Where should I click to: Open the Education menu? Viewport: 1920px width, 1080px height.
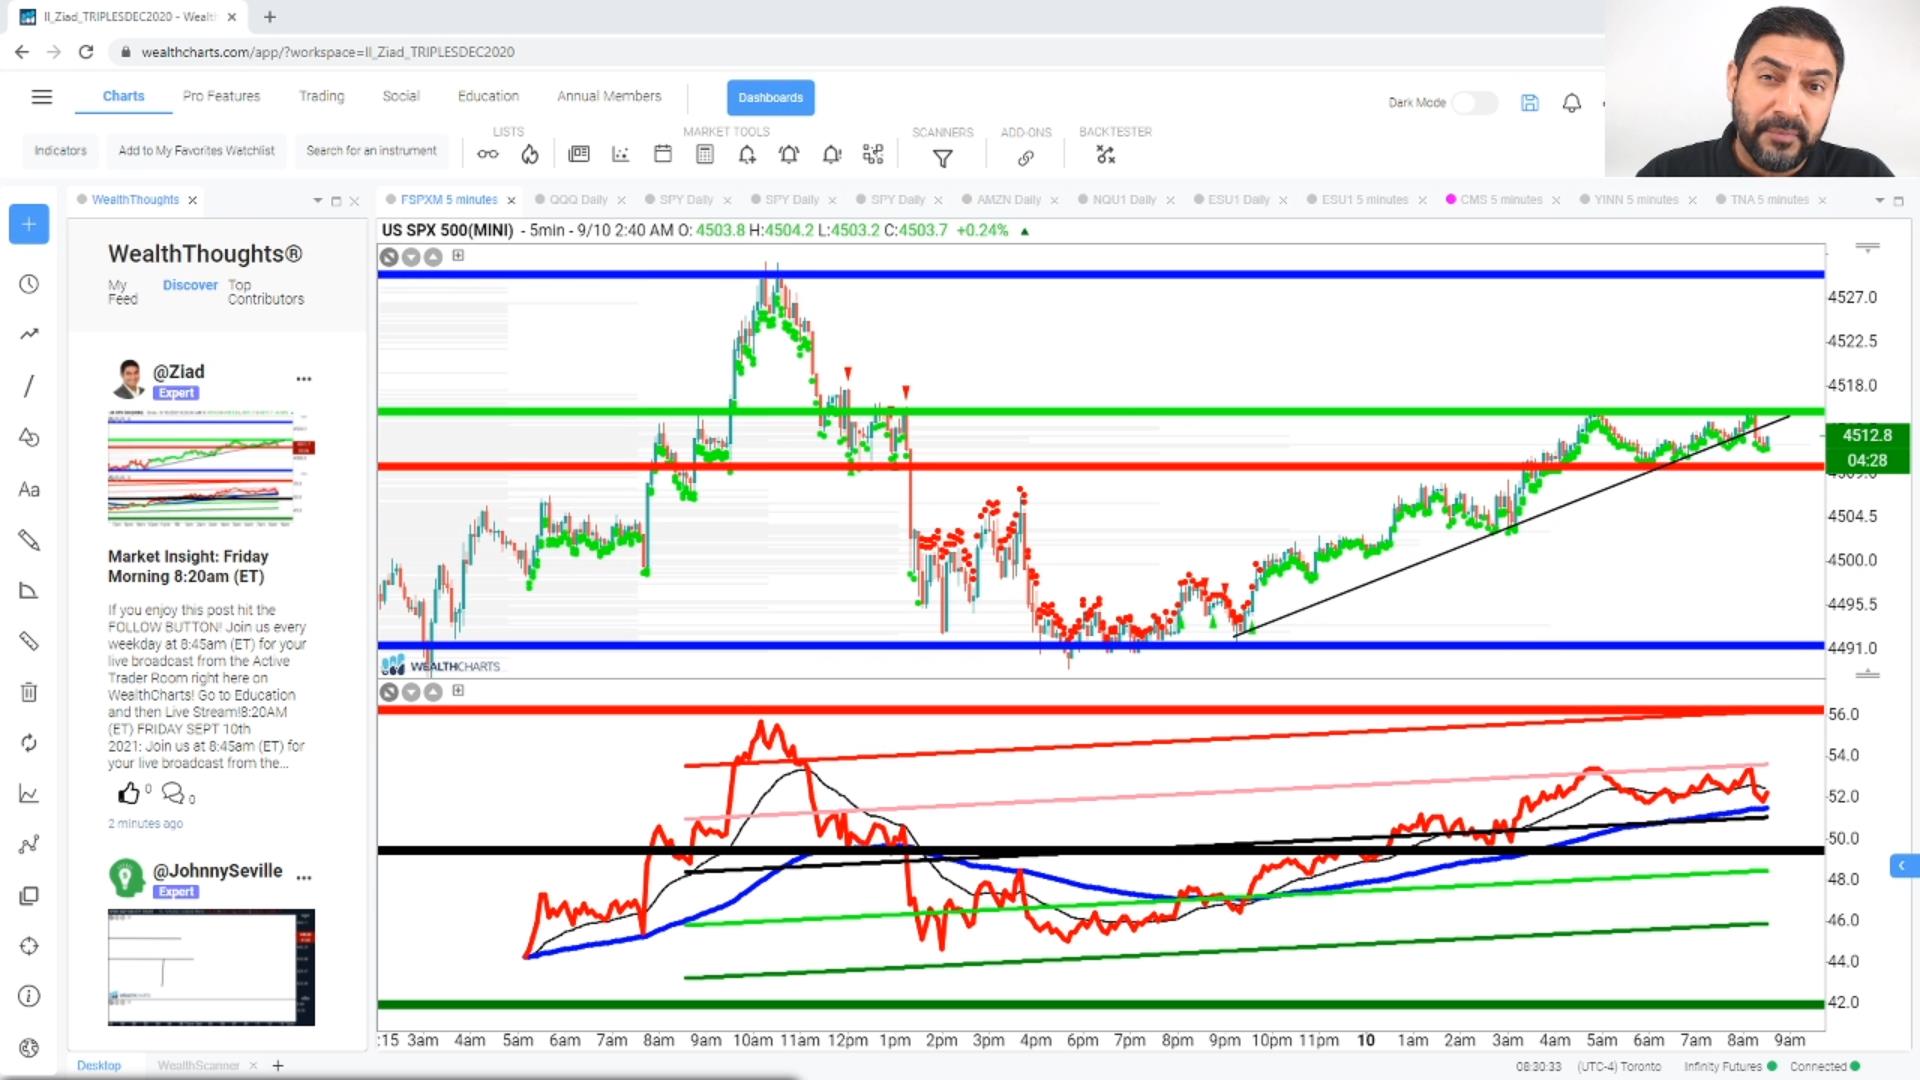click(x=488, y=96)
